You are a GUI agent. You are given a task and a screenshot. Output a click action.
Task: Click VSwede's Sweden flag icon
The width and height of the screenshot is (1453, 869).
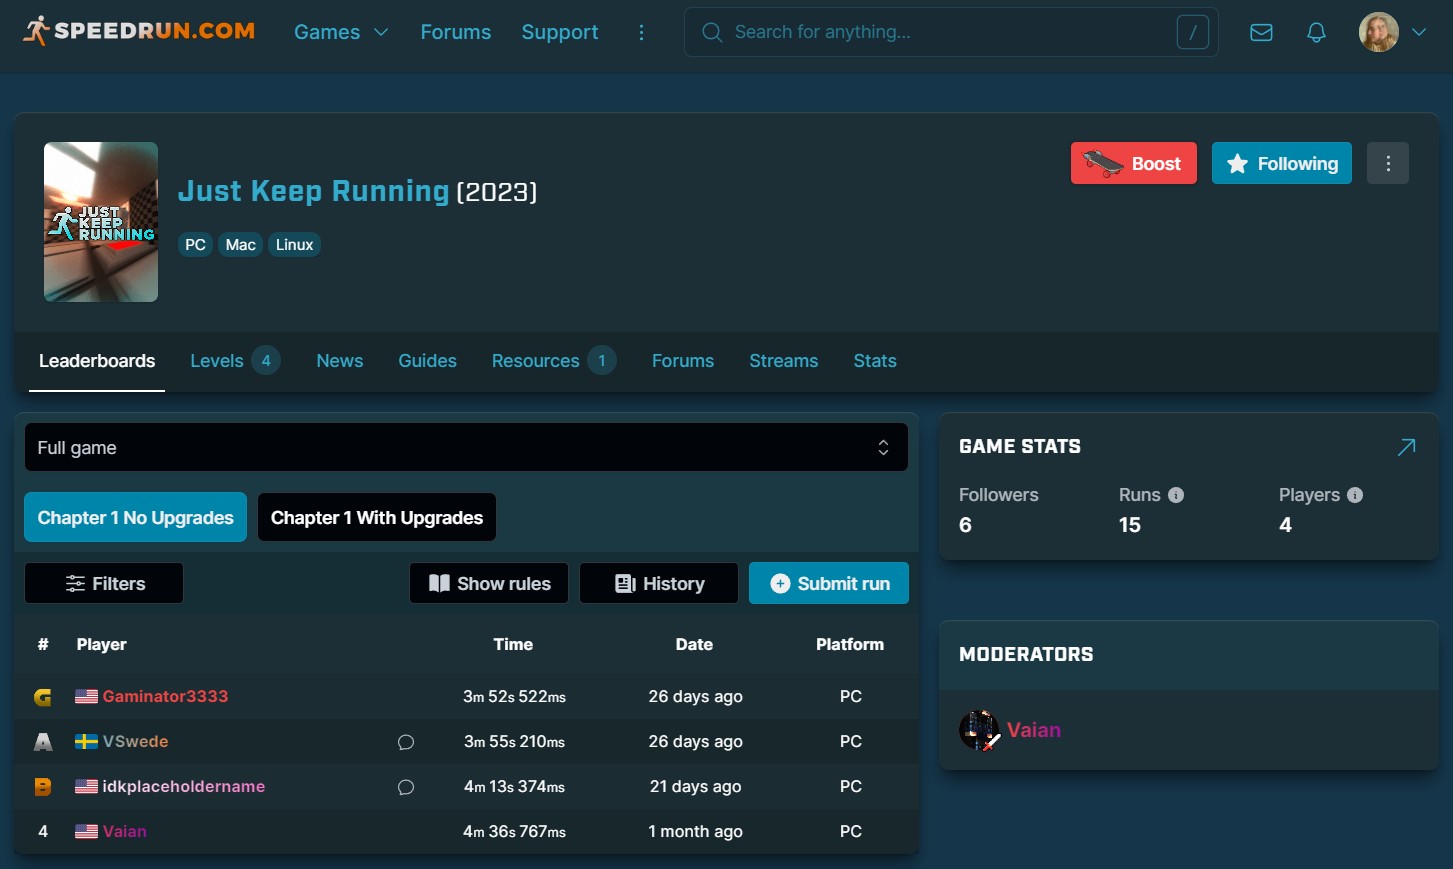coord(87,741)
